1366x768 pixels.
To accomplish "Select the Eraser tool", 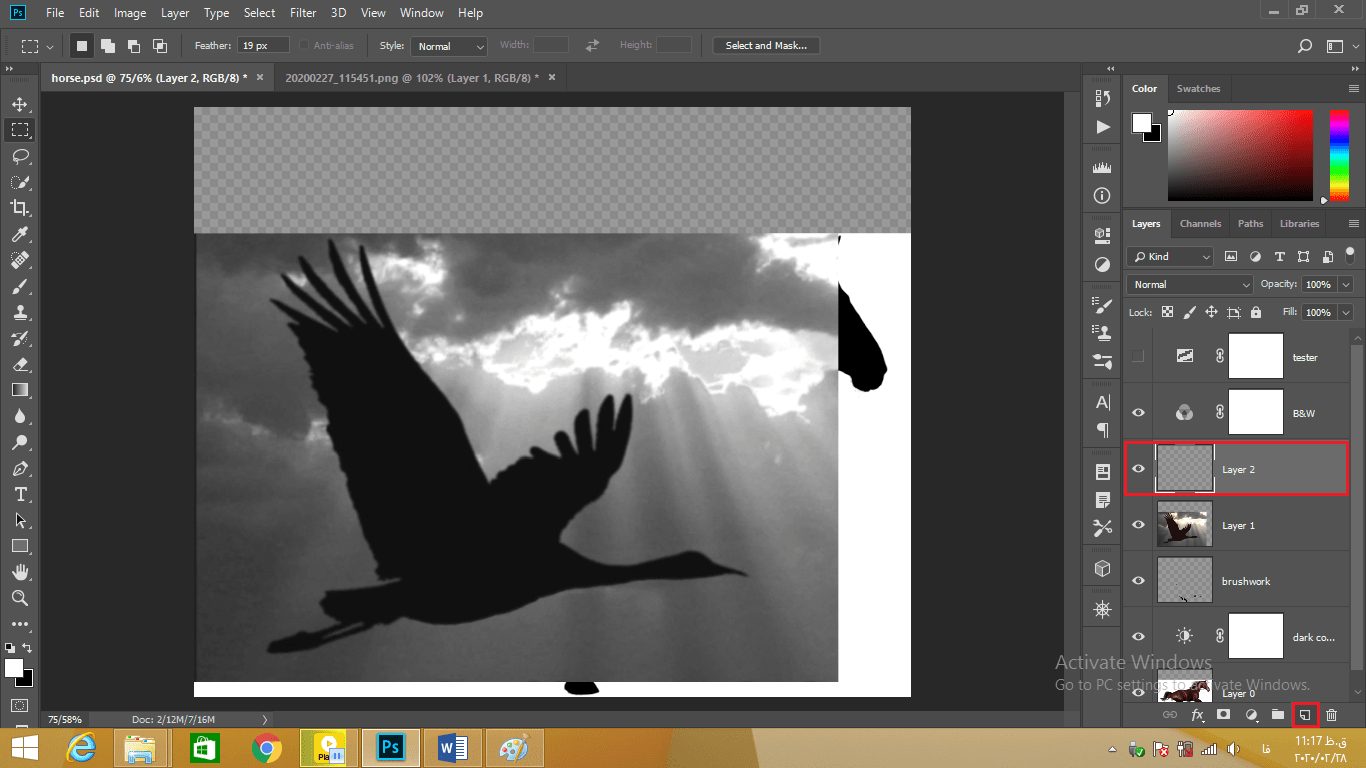I will tap(20, 364).
